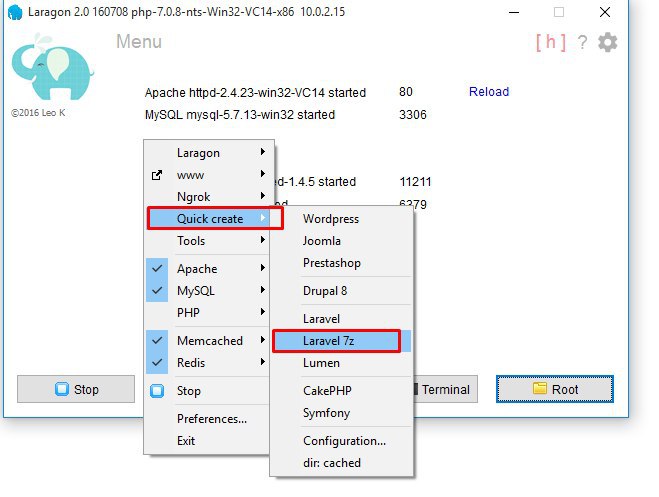This screenshot has height=497, width=659.
Task: Choose Laravel 7z from submenu
Action: pos(342,341)
